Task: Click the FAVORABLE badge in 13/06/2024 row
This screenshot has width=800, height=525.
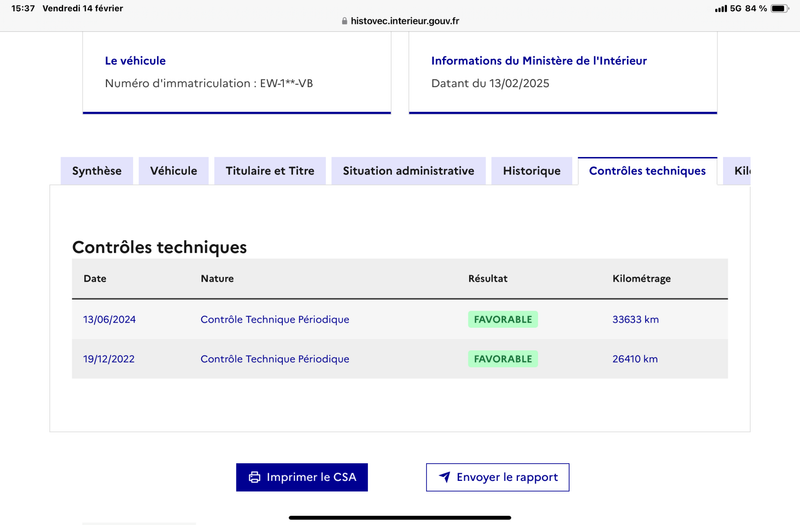Action: coord(503,319)
